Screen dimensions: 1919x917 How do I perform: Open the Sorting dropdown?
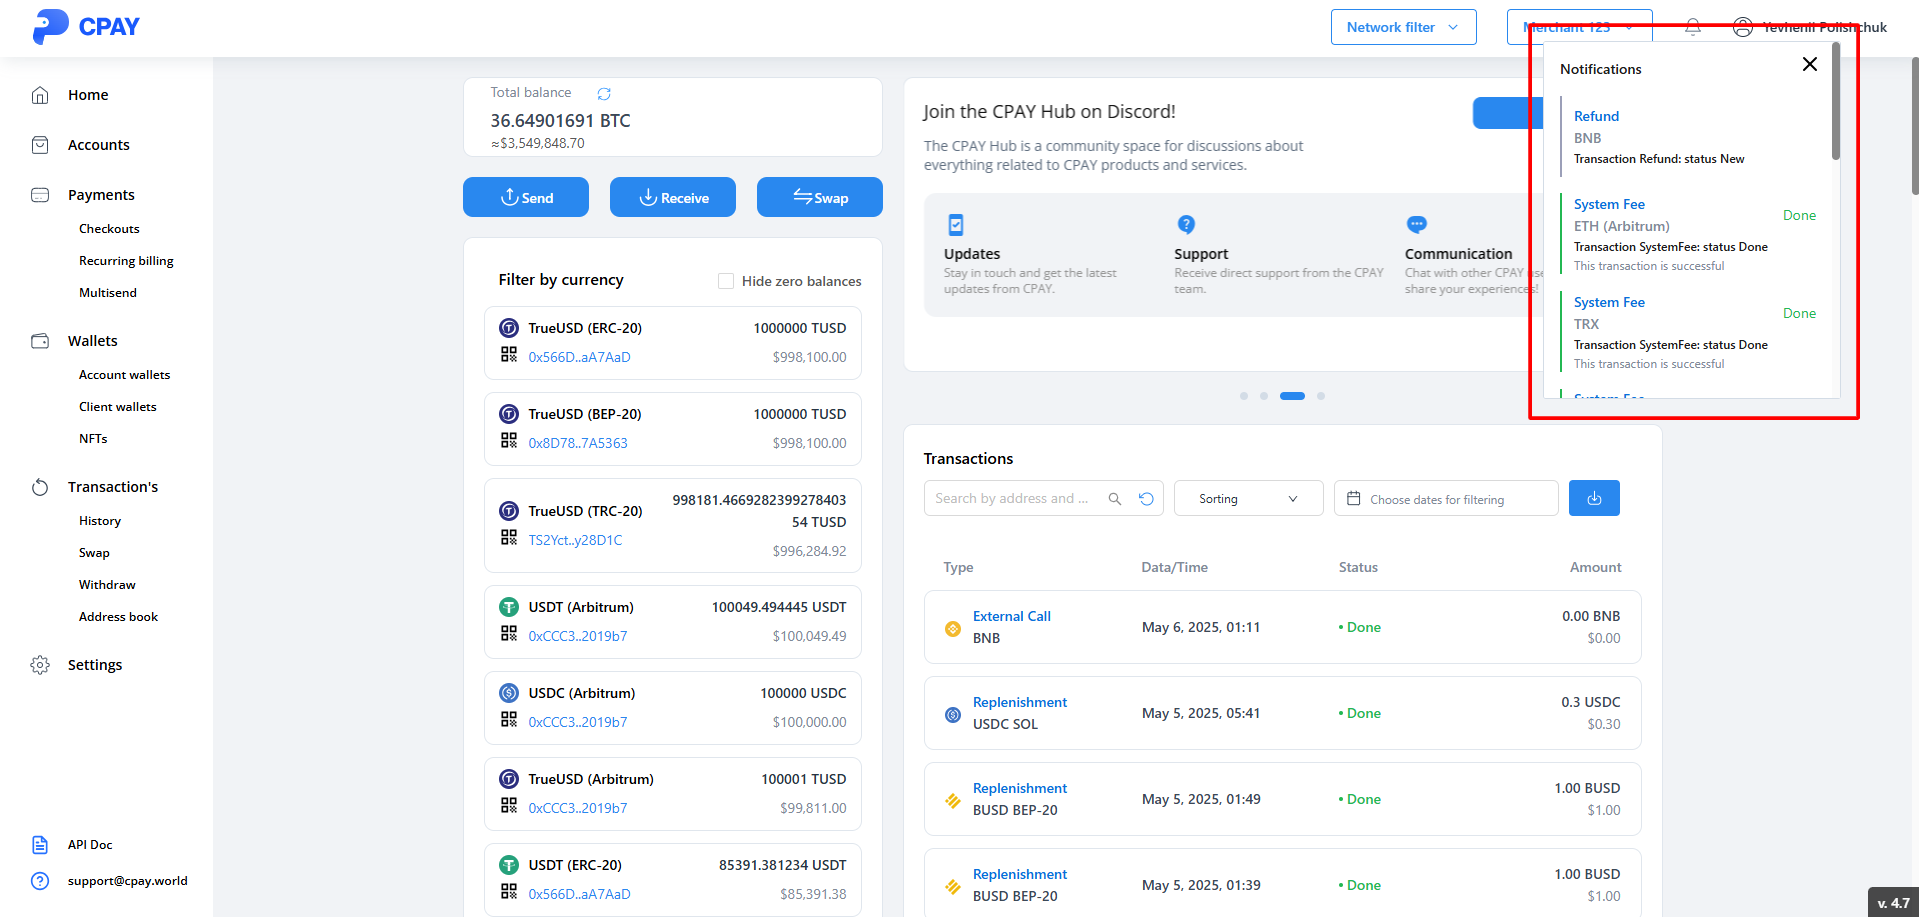(1248, 498)
